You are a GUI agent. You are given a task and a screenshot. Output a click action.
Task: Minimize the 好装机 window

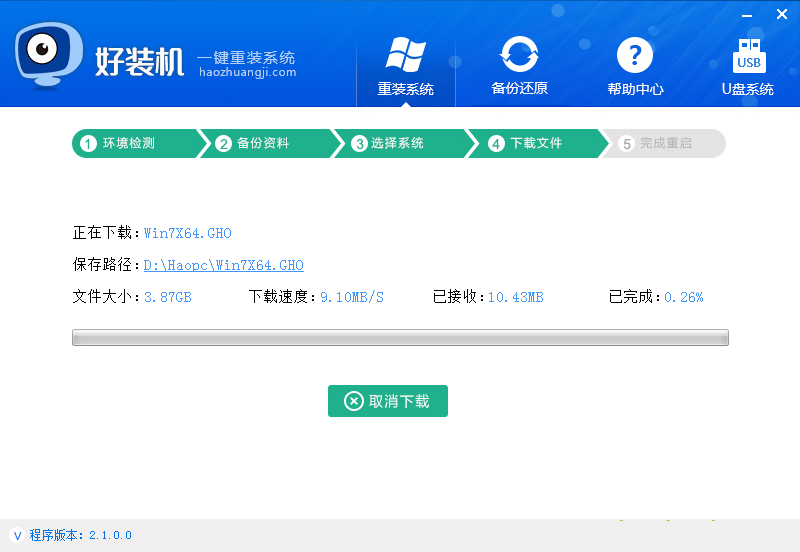tap(749, 15)
